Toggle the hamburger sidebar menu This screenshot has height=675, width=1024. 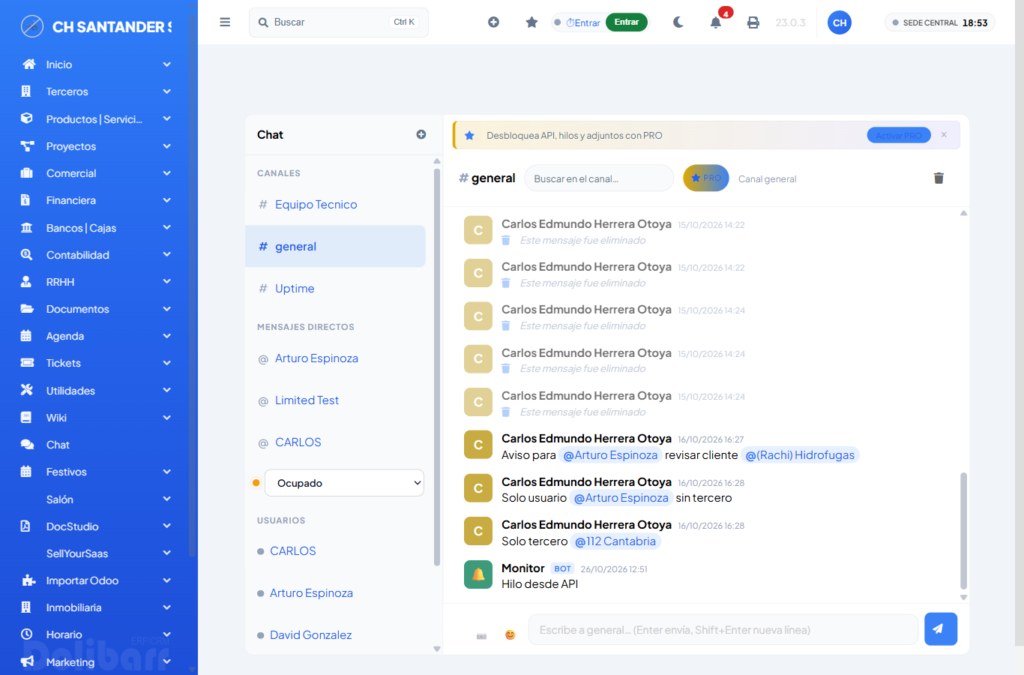[x=225, y=22]
